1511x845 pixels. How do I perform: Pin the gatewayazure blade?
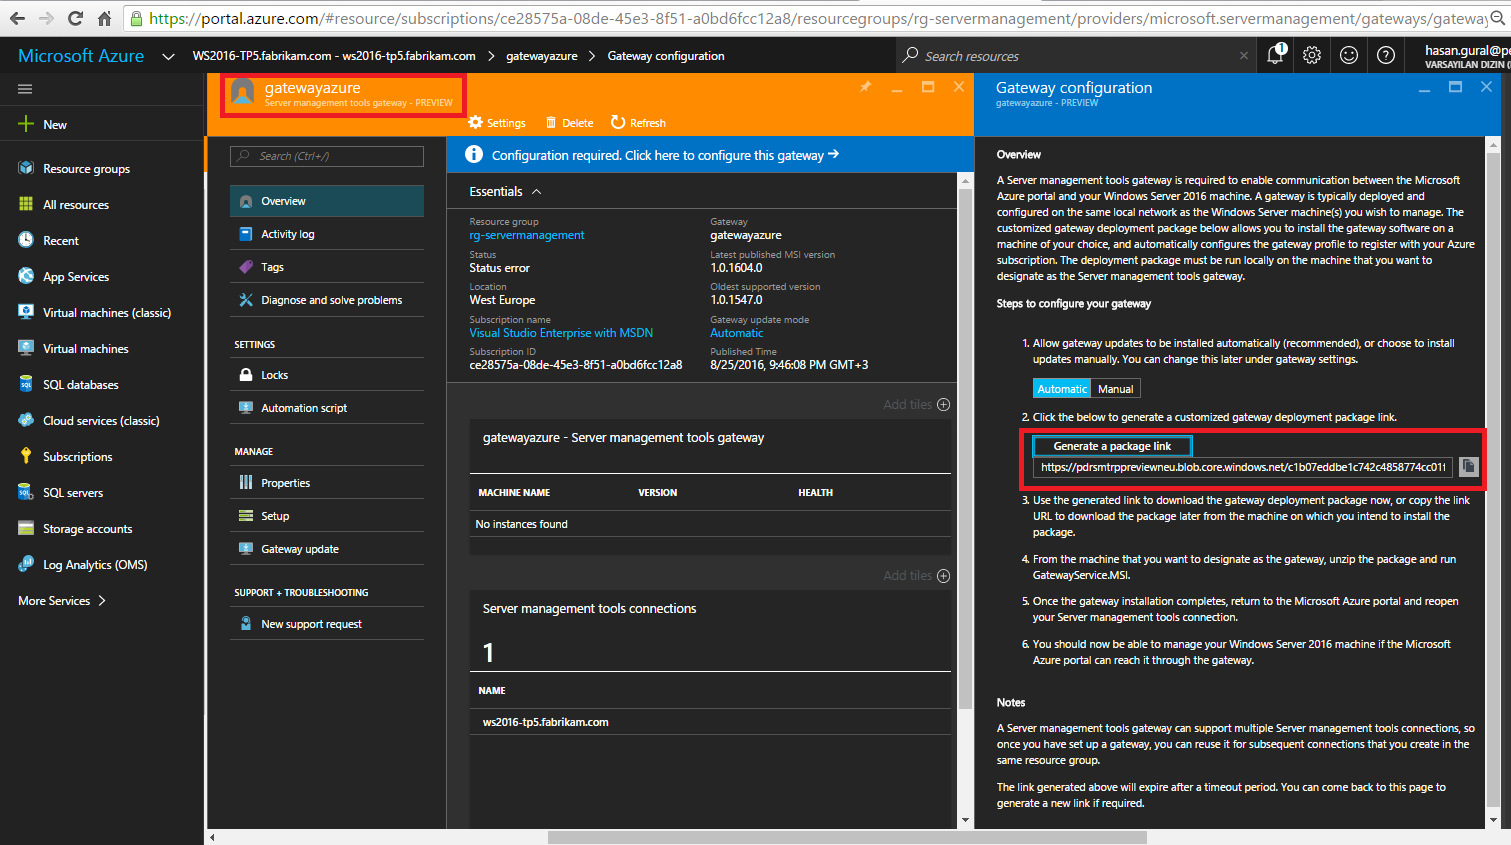865,87
